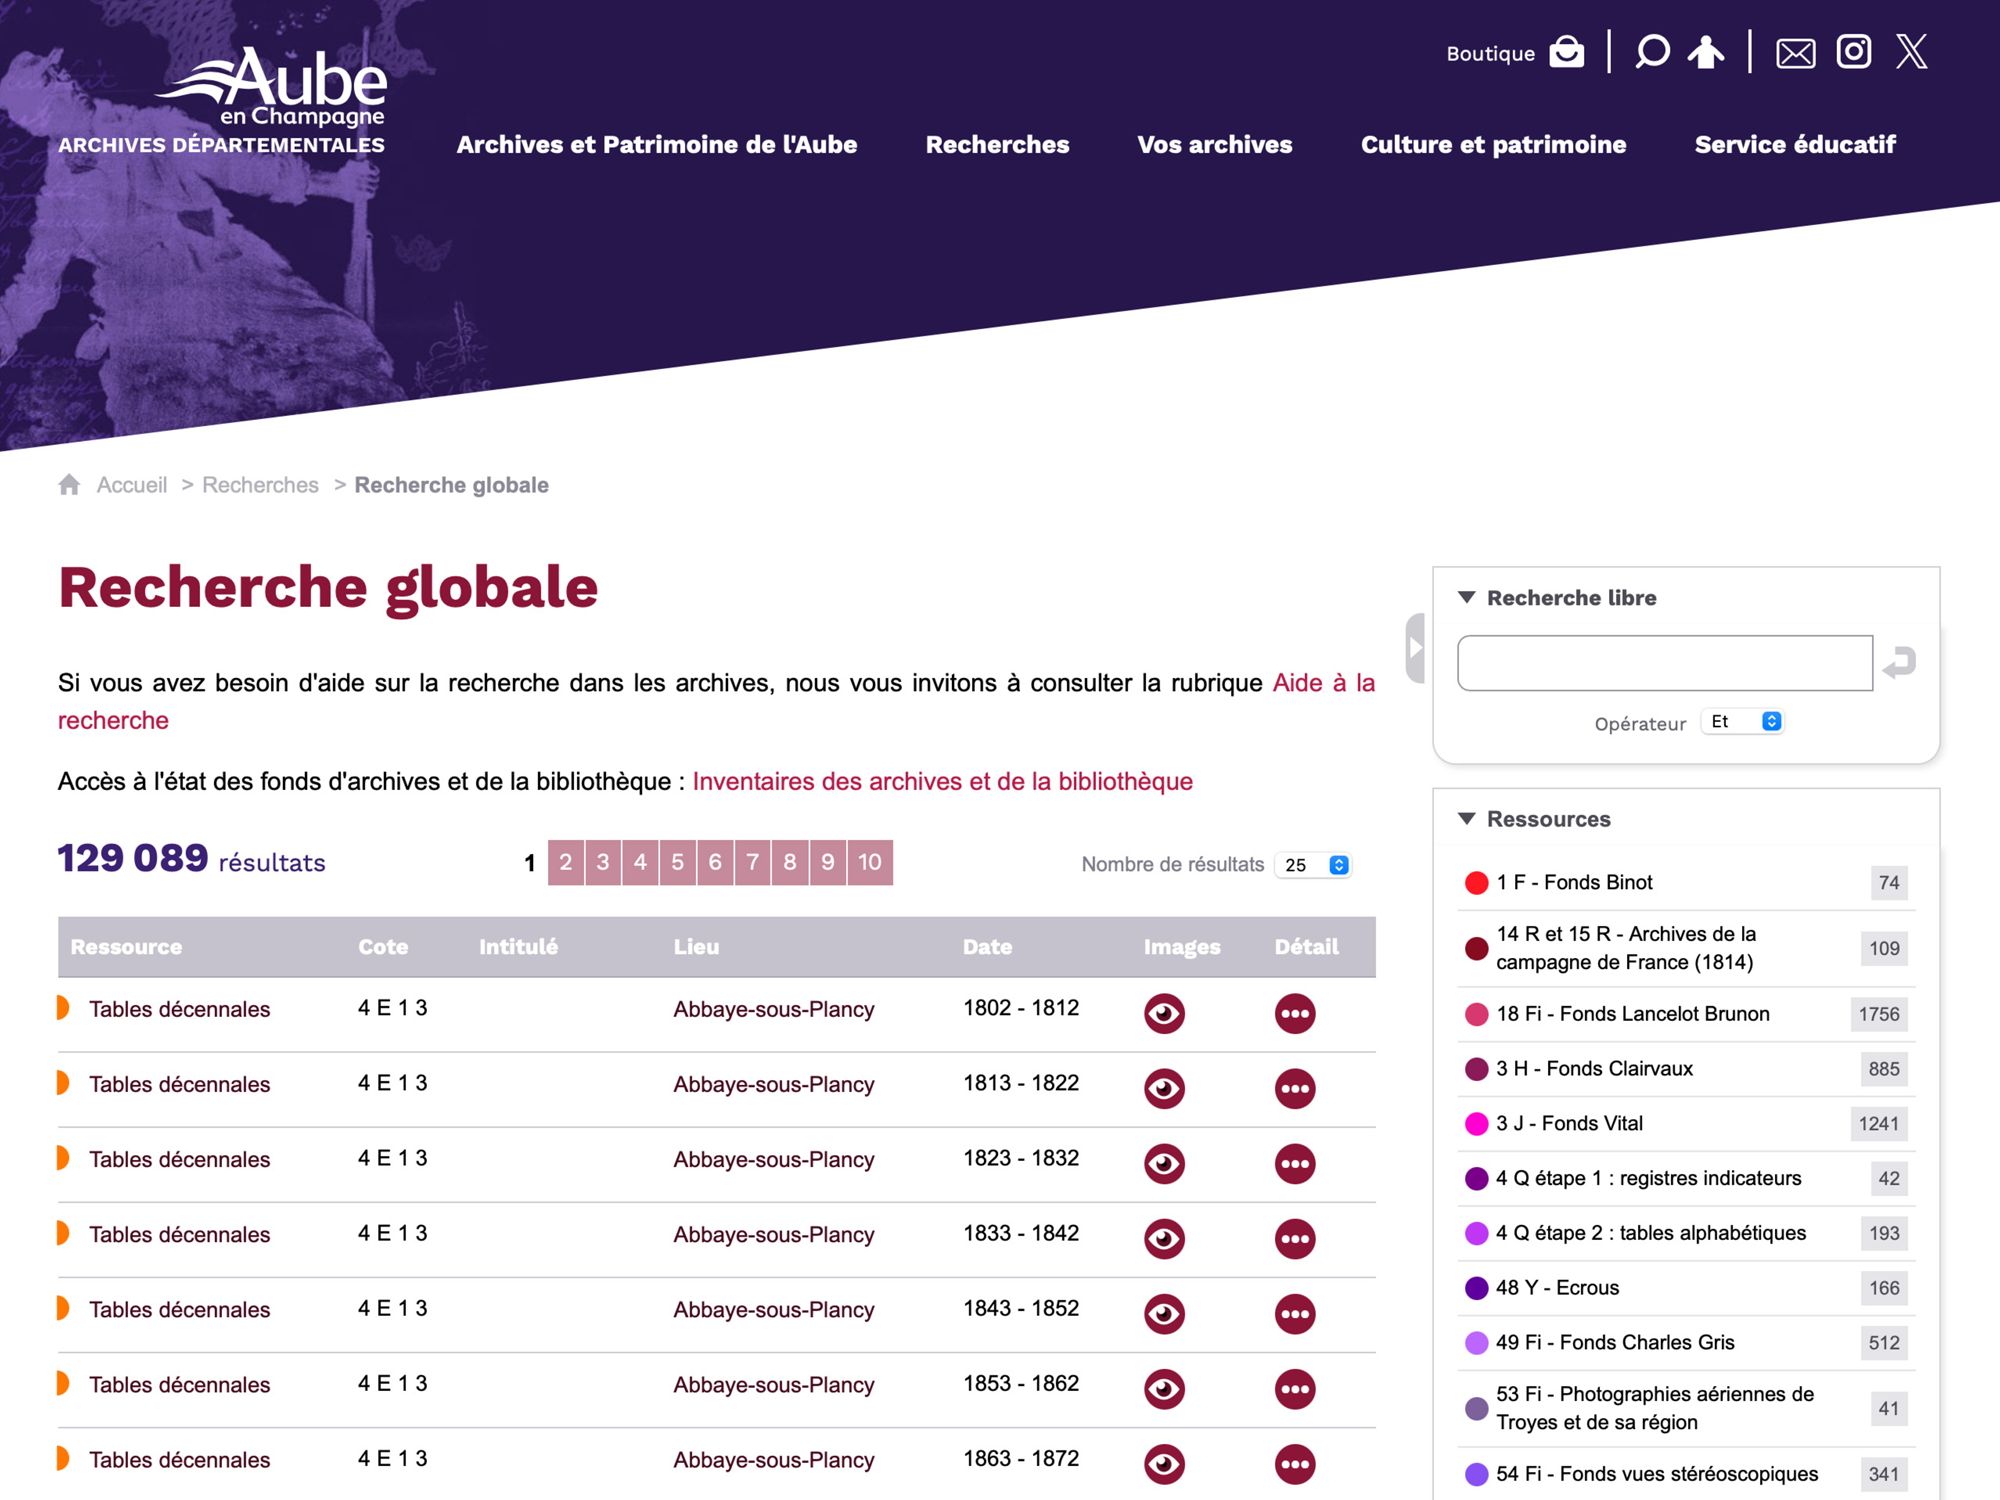Click red dot for 1 F - Fonds Binot

coord(1476,883)
